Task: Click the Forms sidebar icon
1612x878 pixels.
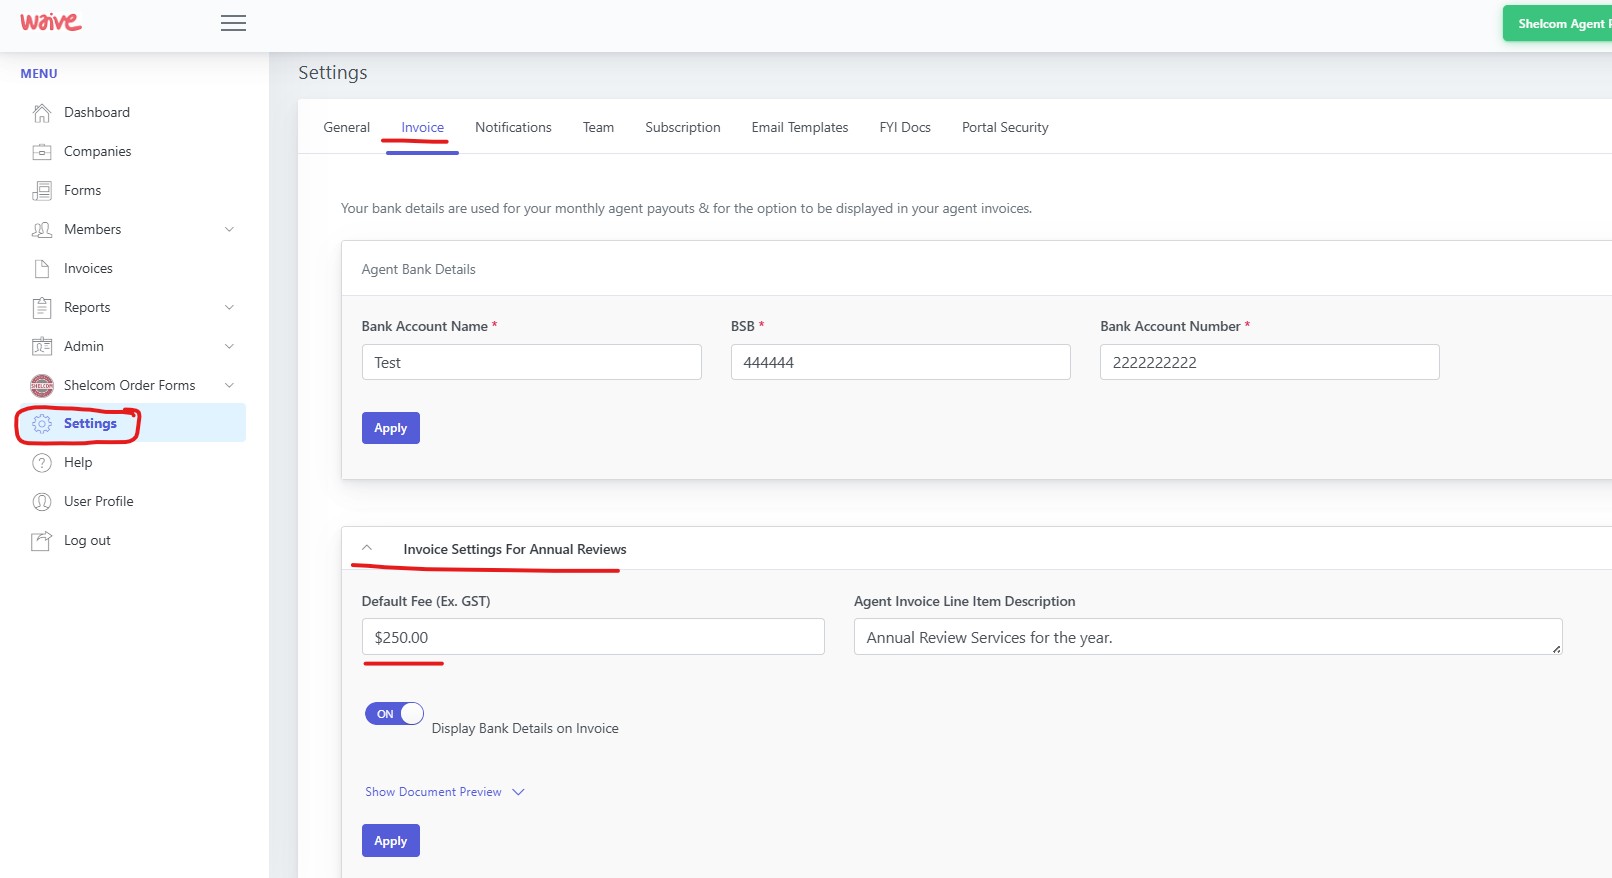Action: (42, 191)
